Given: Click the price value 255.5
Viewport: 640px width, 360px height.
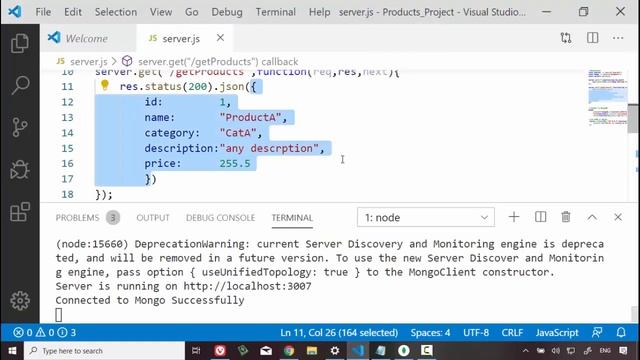Looking at the screenshot, I should [x=235, y=164].
